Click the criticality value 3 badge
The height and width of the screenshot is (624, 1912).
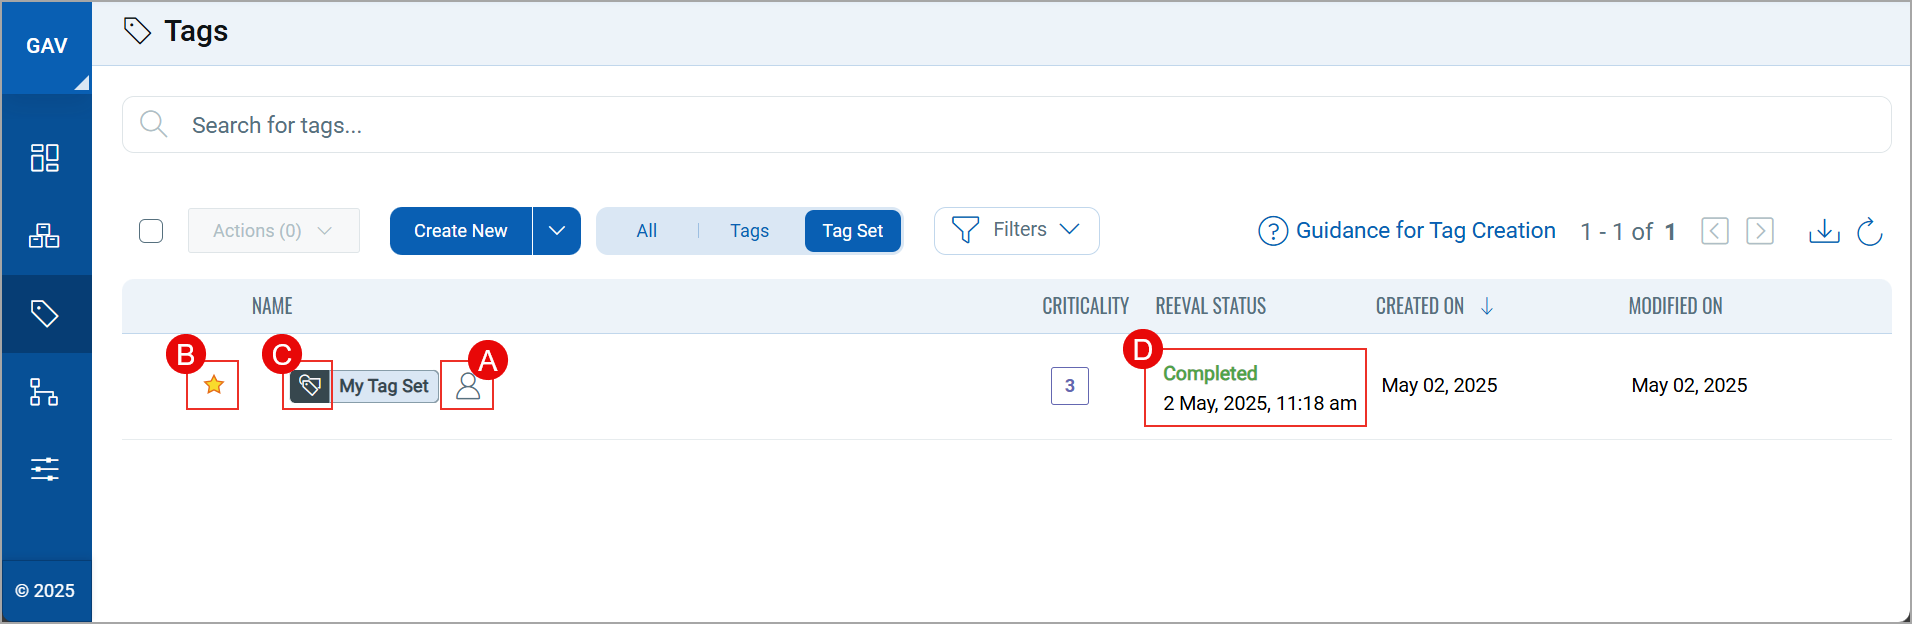[1069, 386]
